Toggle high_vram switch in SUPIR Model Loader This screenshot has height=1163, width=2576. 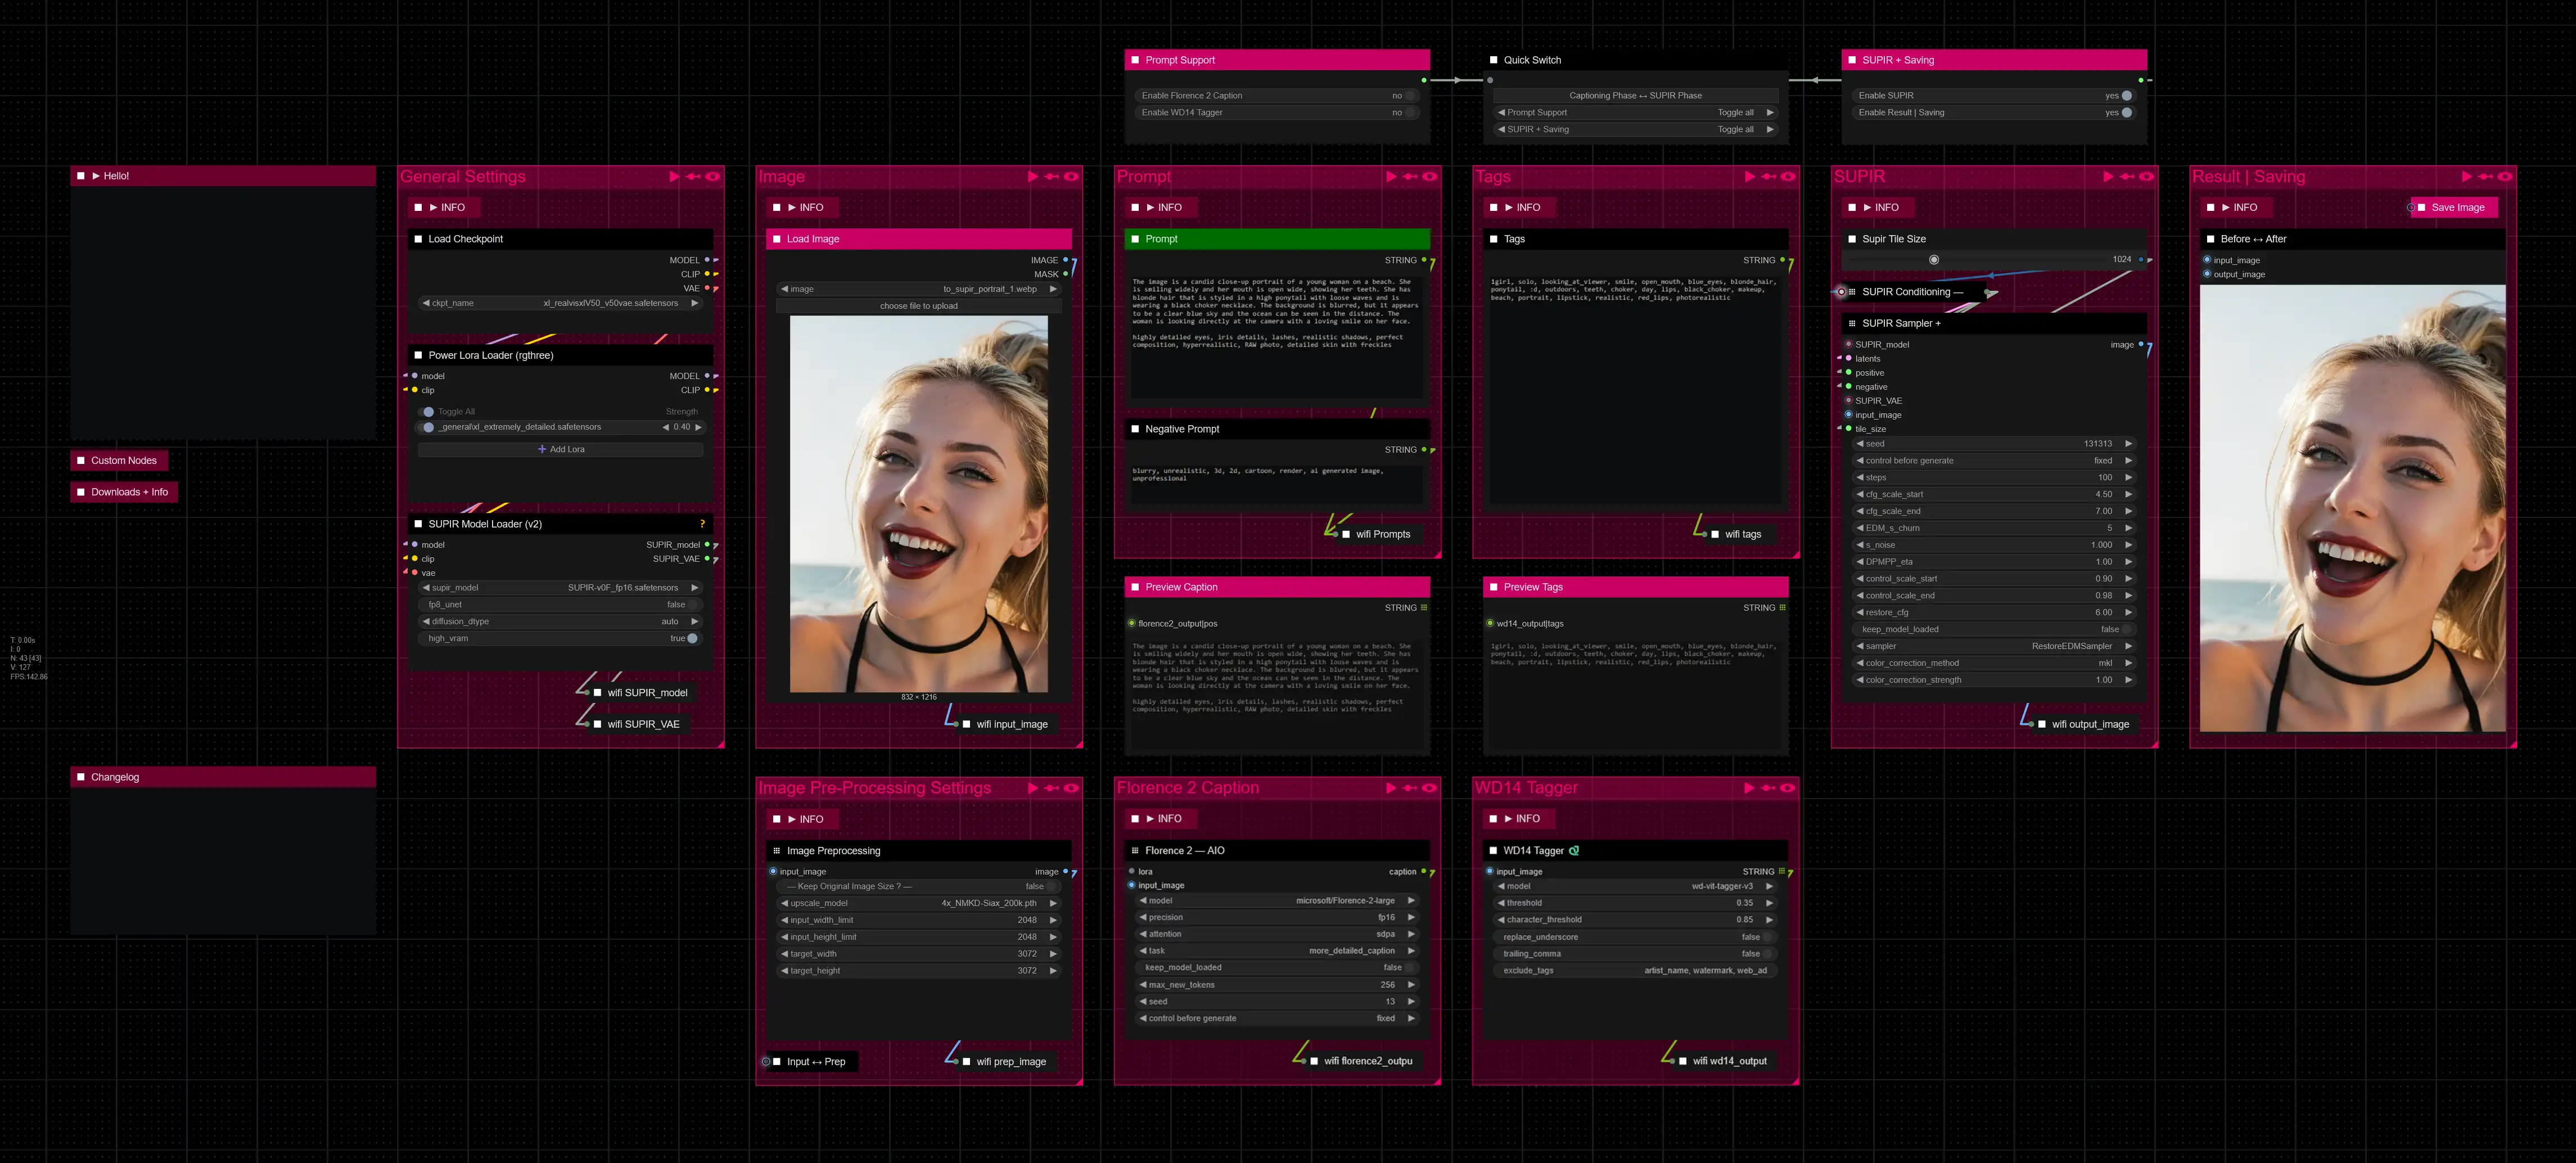click(692, 639)
